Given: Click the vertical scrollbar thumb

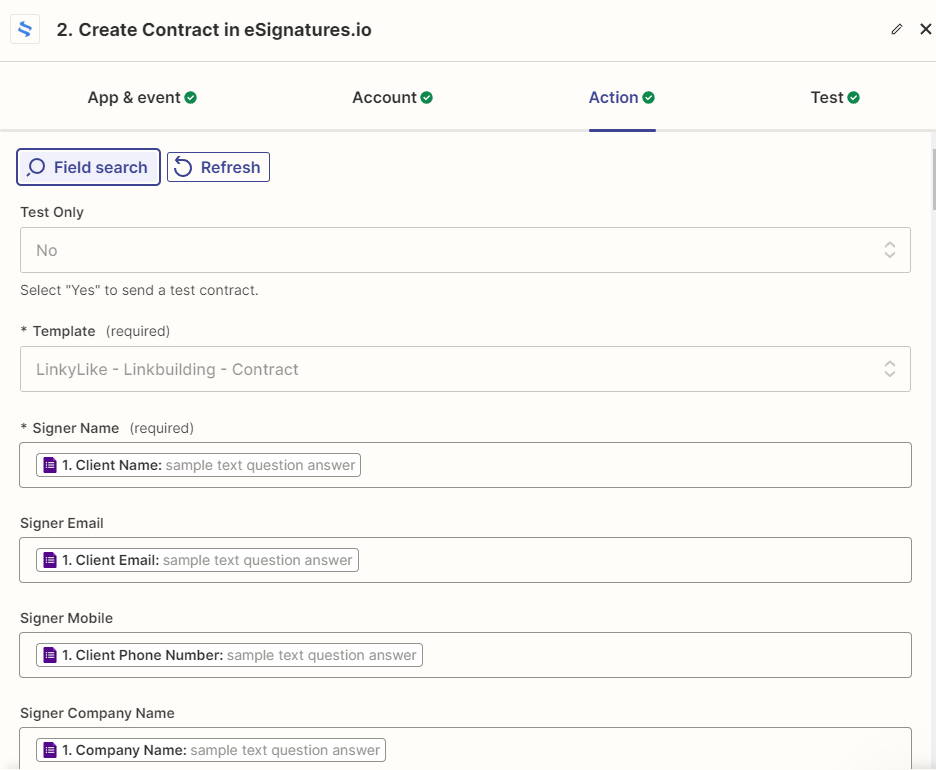Looking at the screenshot, I should 933,180.
